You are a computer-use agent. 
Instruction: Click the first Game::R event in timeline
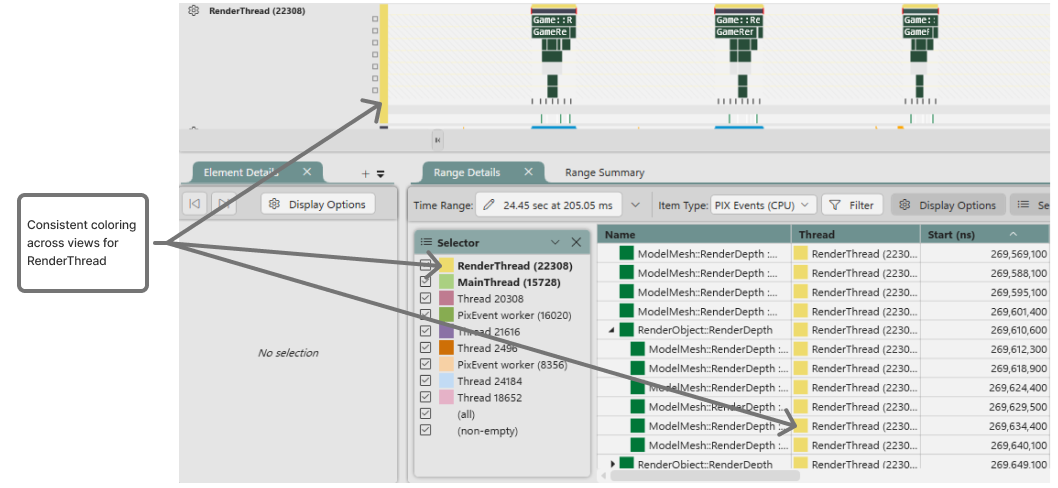pyautogui.click(x=553, y=20)
